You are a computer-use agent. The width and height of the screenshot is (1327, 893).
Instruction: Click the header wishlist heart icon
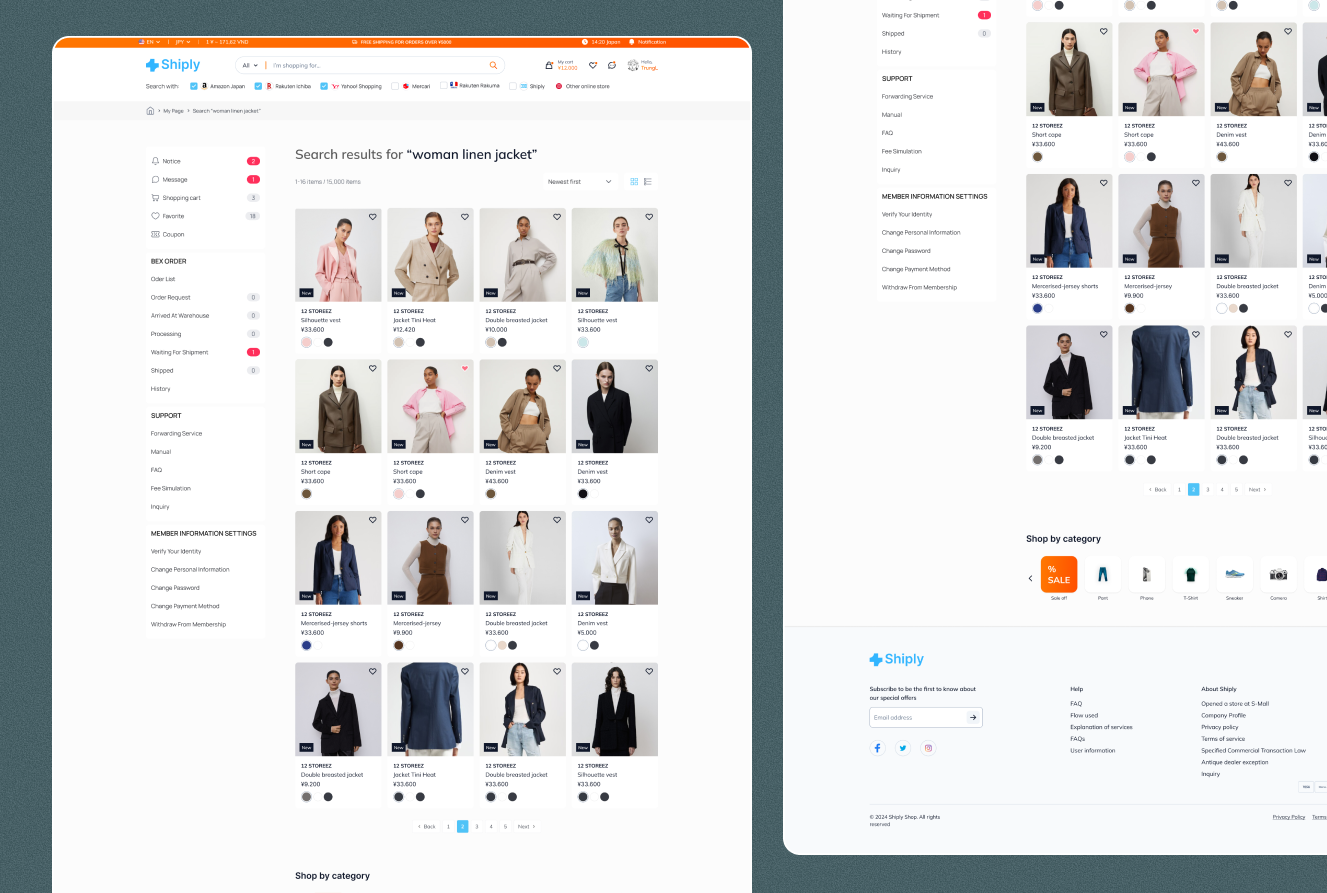pos(593,65)
